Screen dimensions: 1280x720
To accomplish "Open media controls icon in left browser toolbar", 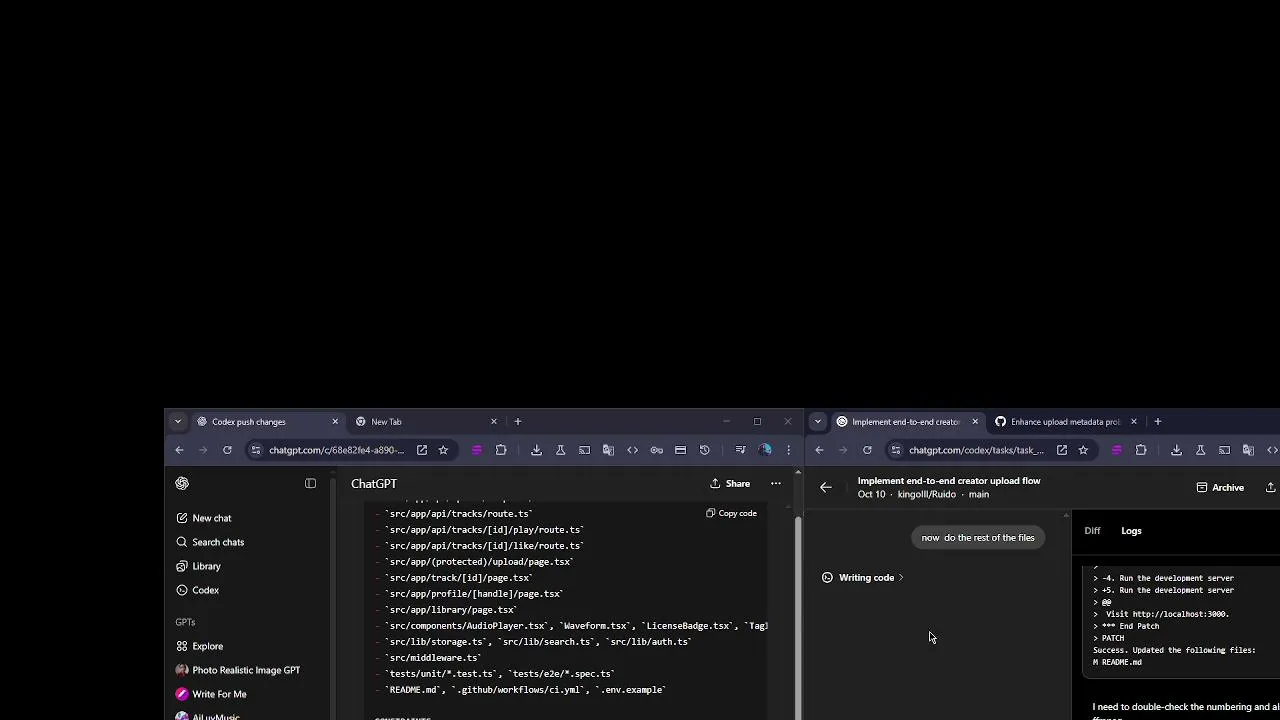I will [x=740, y=450].
